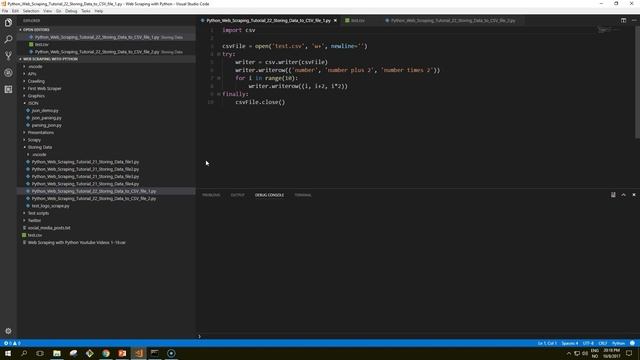This screenshot has height=360, width=640.
Task: Open the Explorer view in activity bar
Action: 8,22
